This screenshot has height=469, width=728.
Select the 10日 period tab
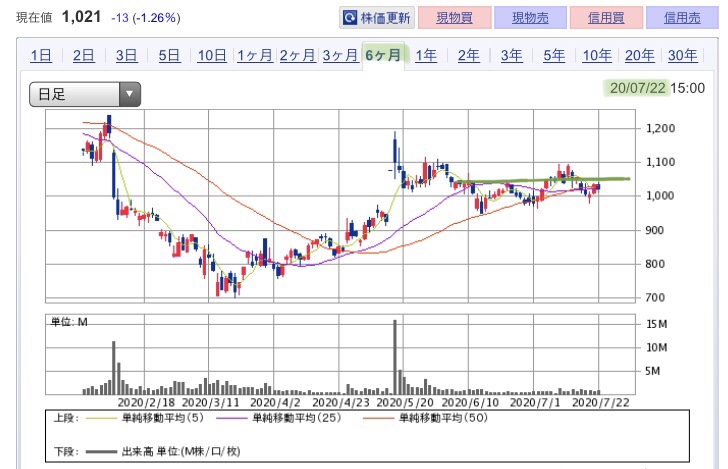tap(212, 56)
